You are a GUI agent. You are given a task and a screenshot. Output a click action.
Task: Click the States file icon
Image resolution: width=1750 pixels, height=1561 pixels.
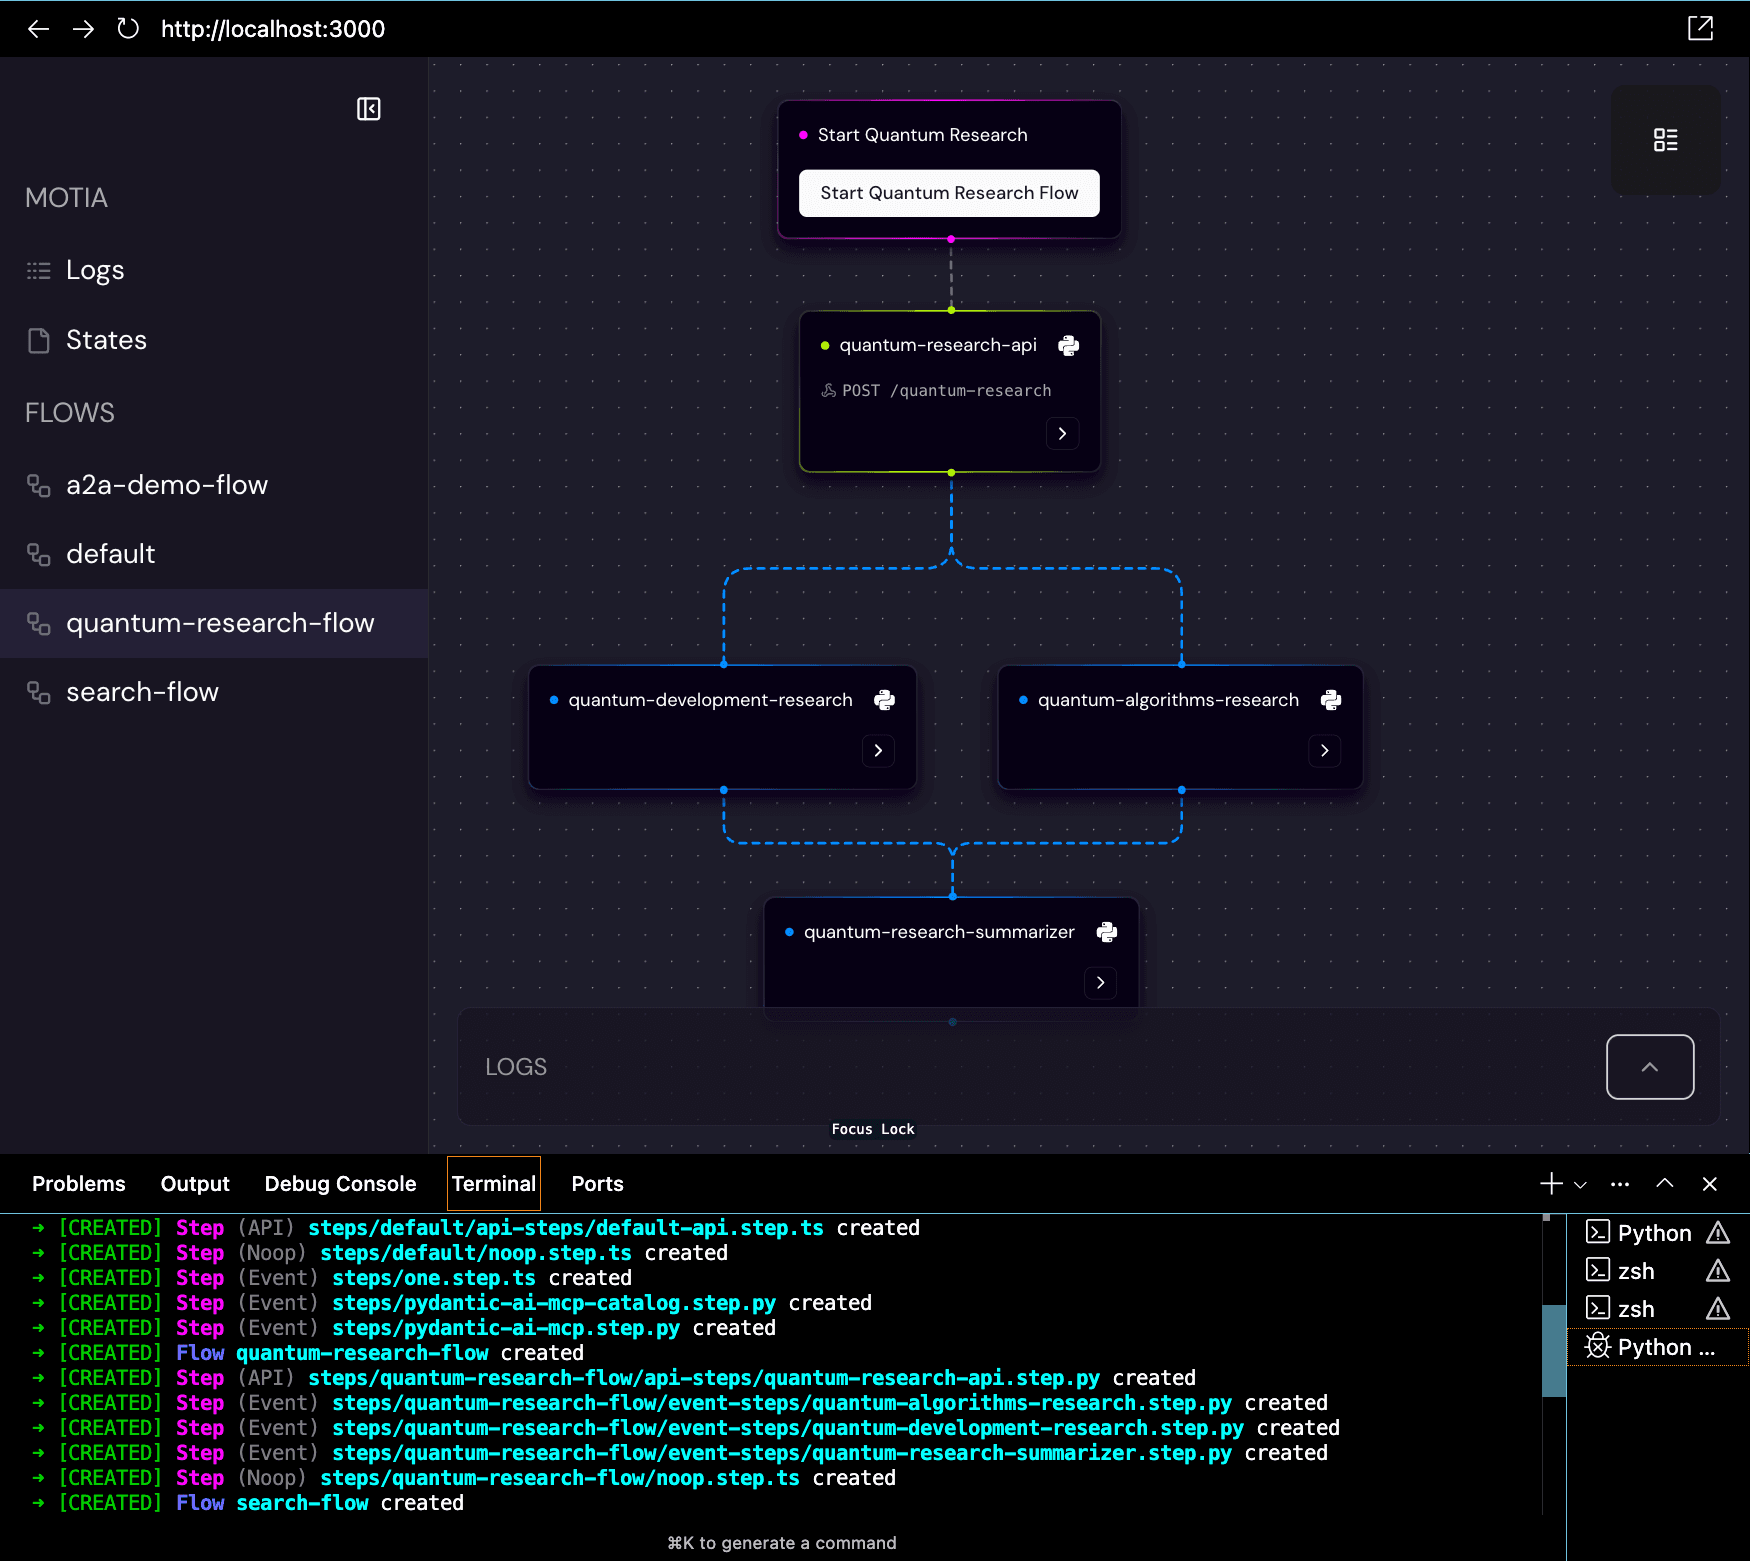coord(39,341)
